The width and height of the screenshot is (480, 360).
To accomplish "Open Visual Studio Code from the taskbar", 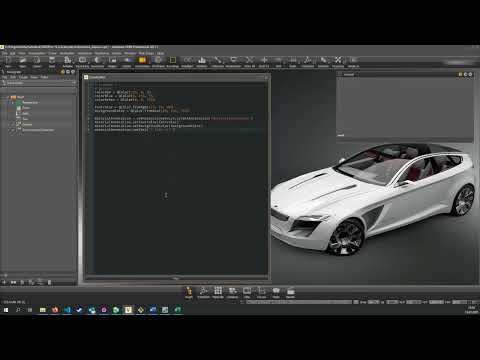I will click(x=67, y=310).
